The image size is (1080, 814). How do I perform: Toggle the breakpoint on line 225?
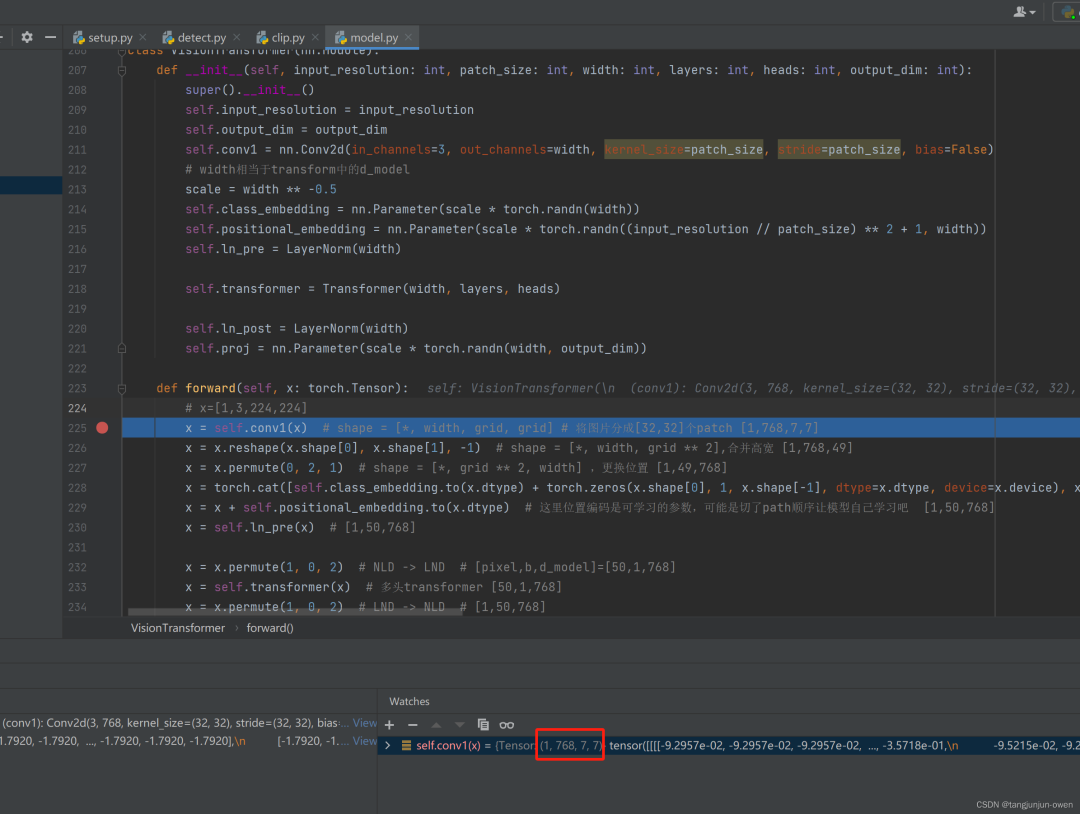tap(102, 428)
